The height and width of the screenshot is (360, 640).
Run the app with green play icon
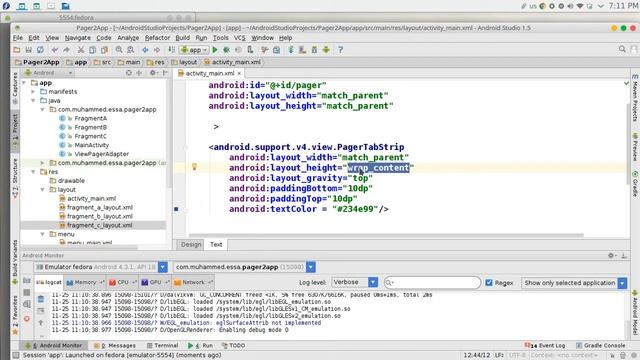(215, 50)
